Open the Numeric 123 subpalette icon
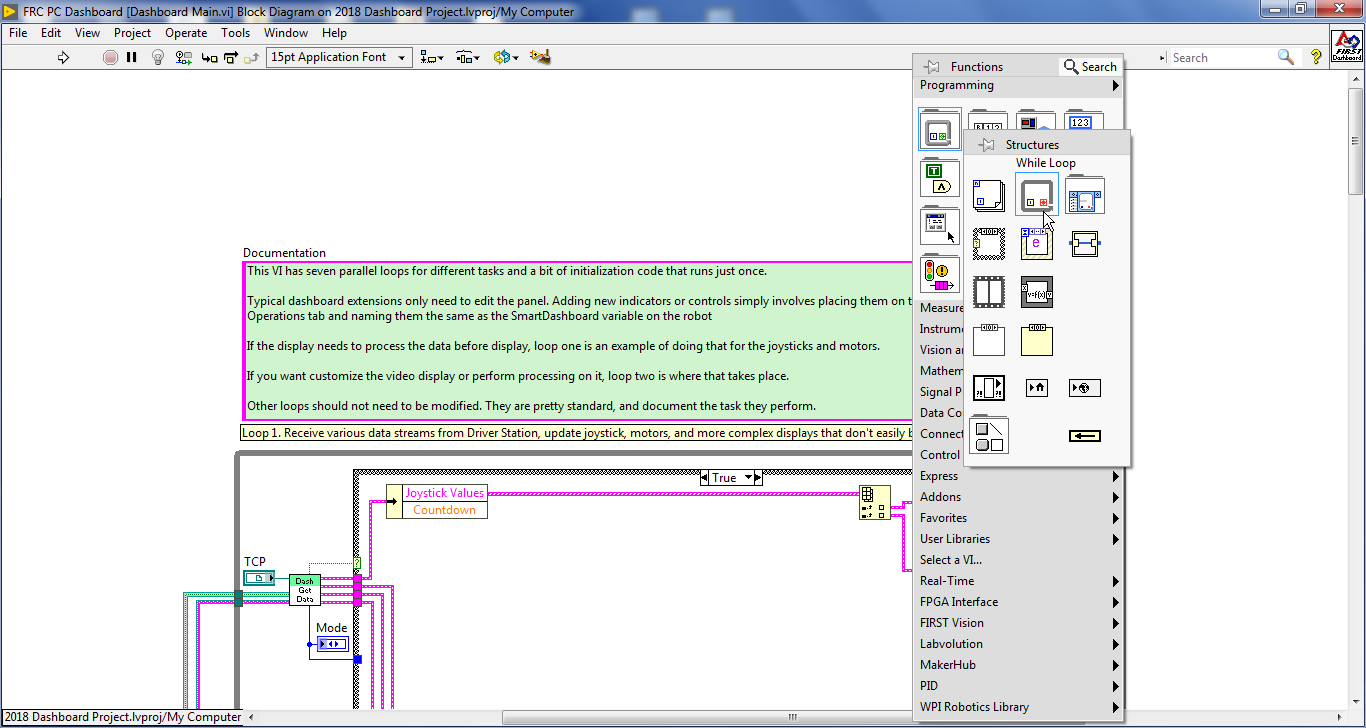The image size is (1366, 728). point(1085,120)
